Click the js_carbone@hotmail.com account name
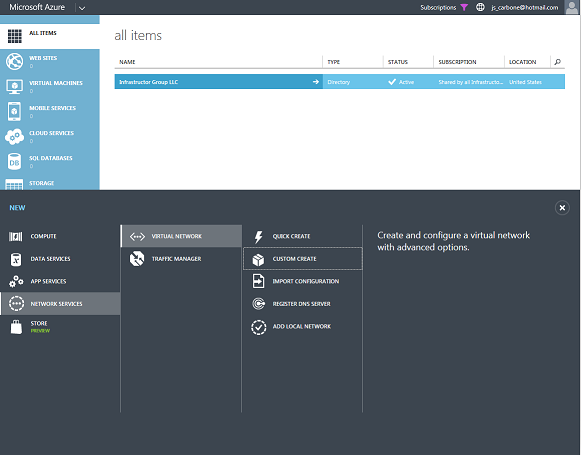Viewport: 581px width, 455px height. click(x=525, y=7)
